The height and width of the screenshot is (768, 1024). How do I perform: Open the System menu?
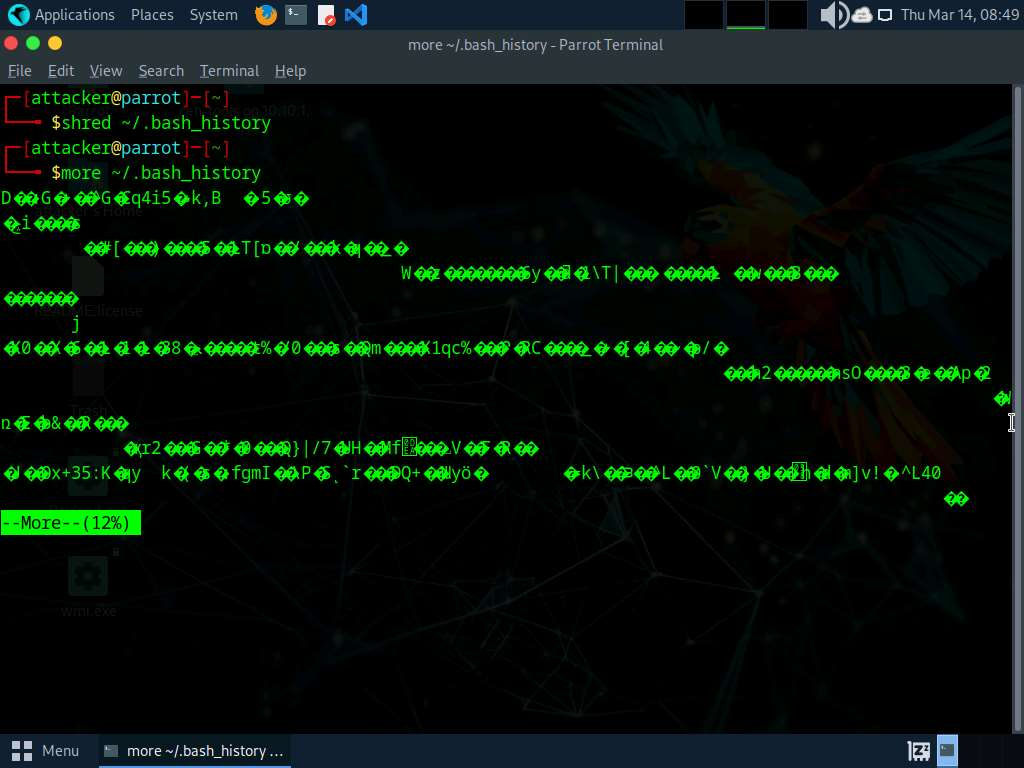pos(213,15)
